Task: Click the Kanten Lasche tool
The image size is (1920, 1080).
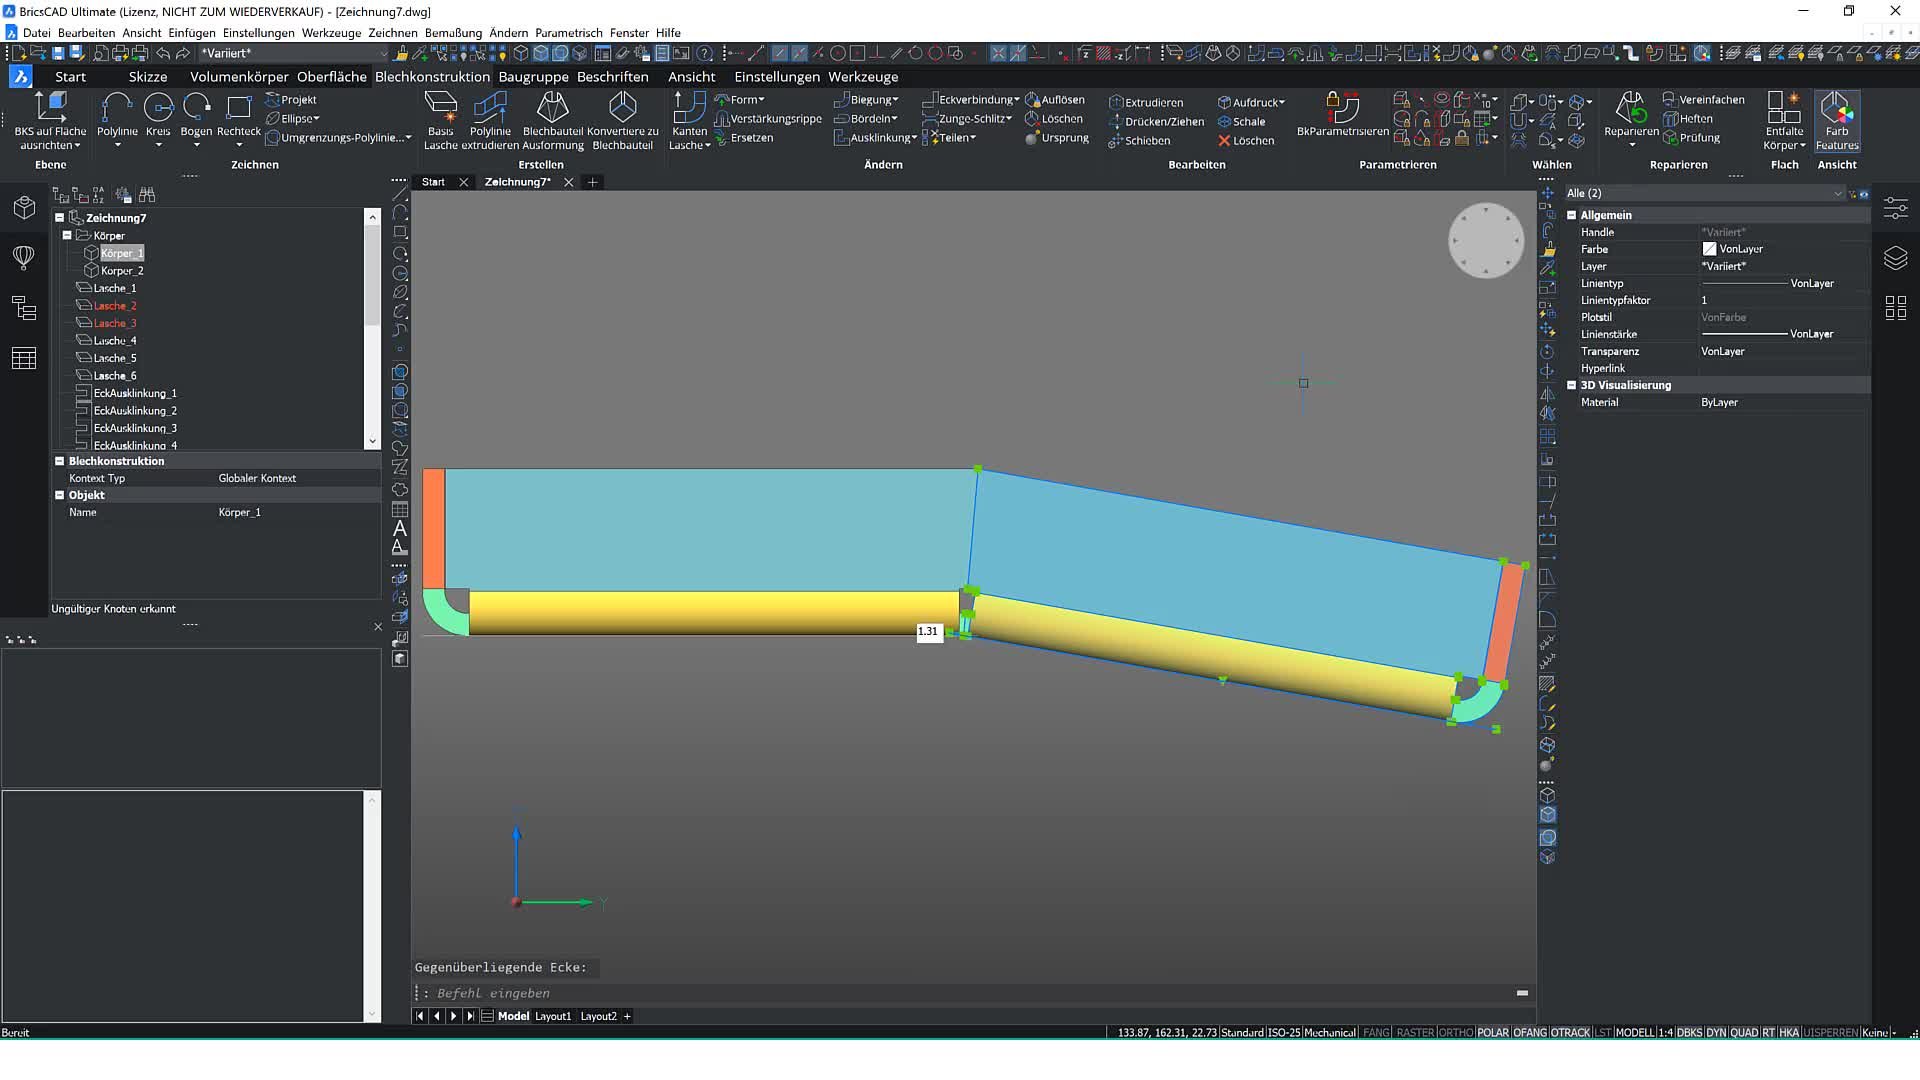Action: point(689,120)
